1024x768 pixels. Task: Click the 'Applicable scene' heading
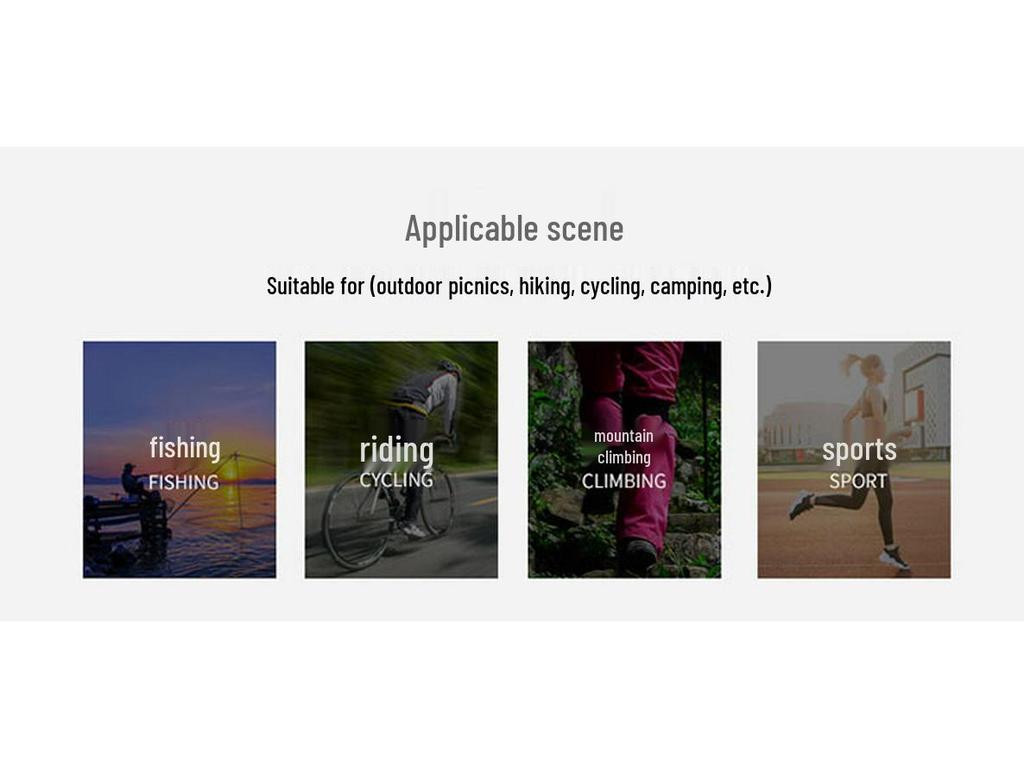[514, 229]
